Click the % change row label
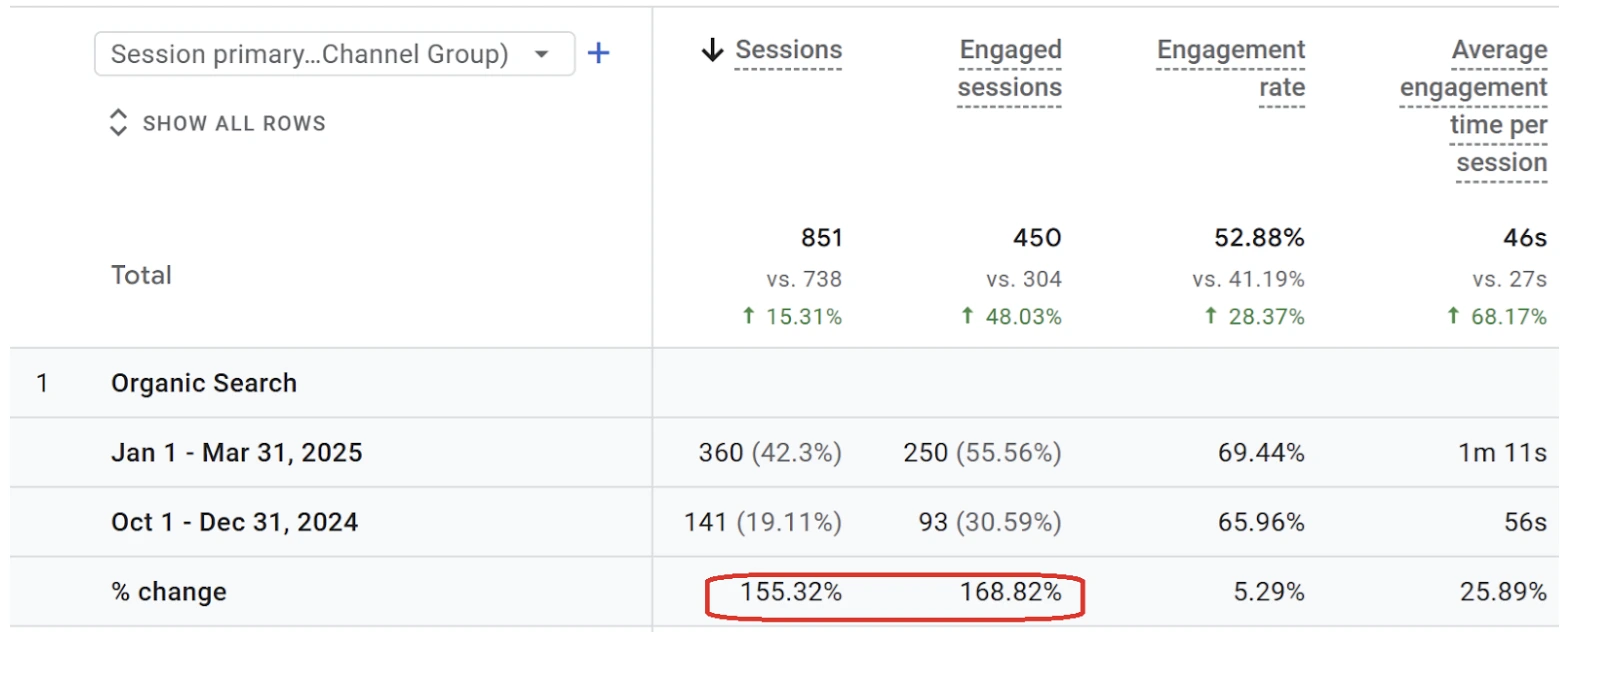 (169, 592)
